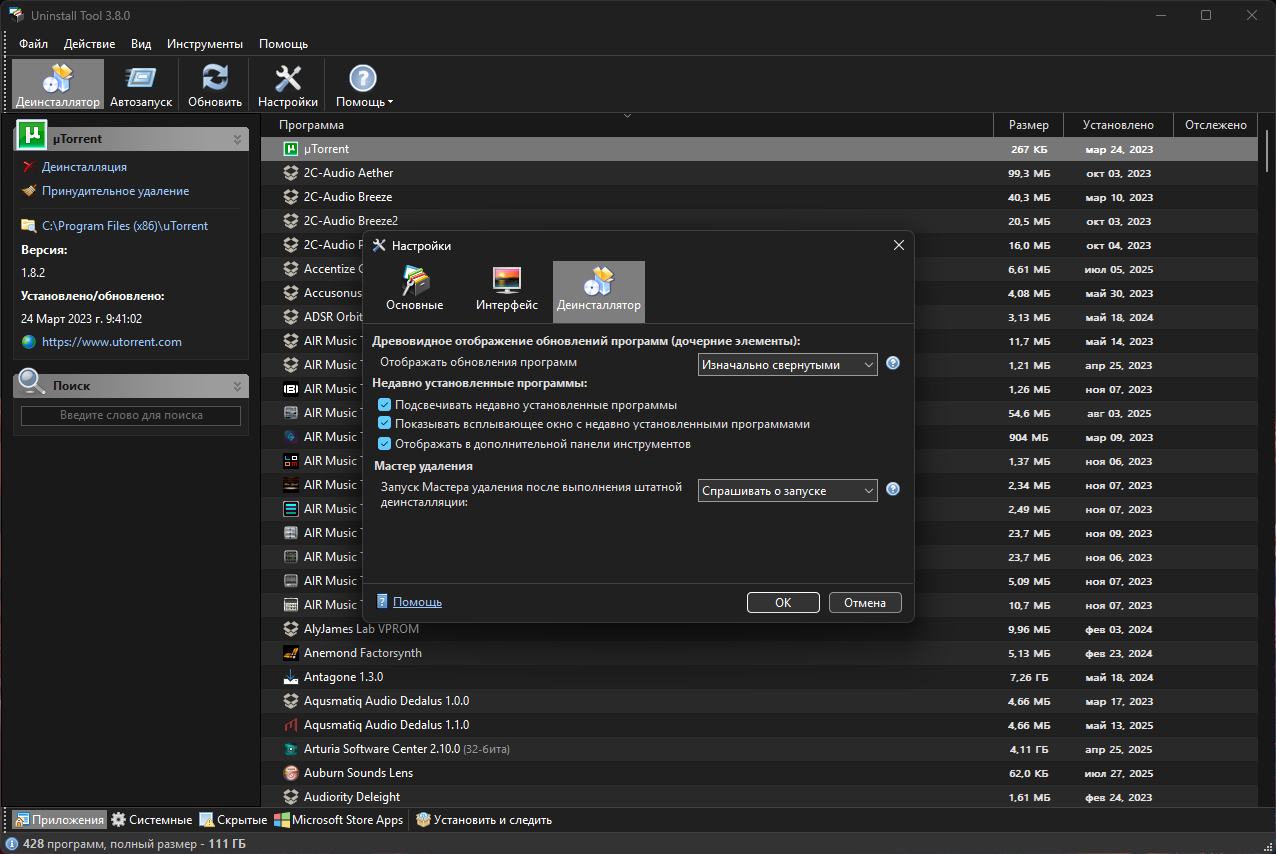Select the 2C-Audio Breeze2 row icon
1276x854 pixels.
(291, 221)
